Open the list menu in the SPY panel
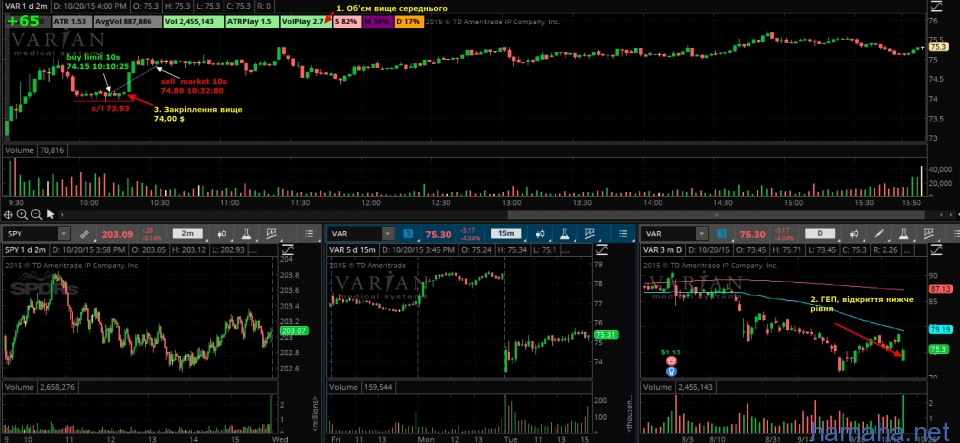 pyautogui.click(x=309, y=234)
